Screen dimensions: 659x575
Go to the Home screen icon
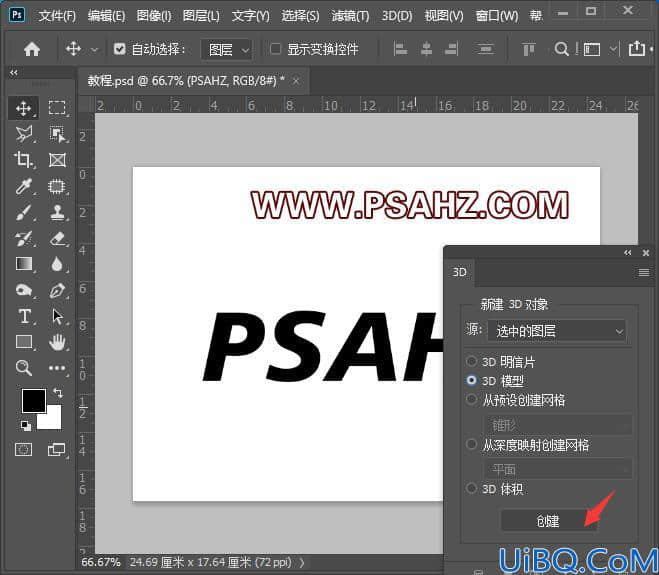[32, 49]
